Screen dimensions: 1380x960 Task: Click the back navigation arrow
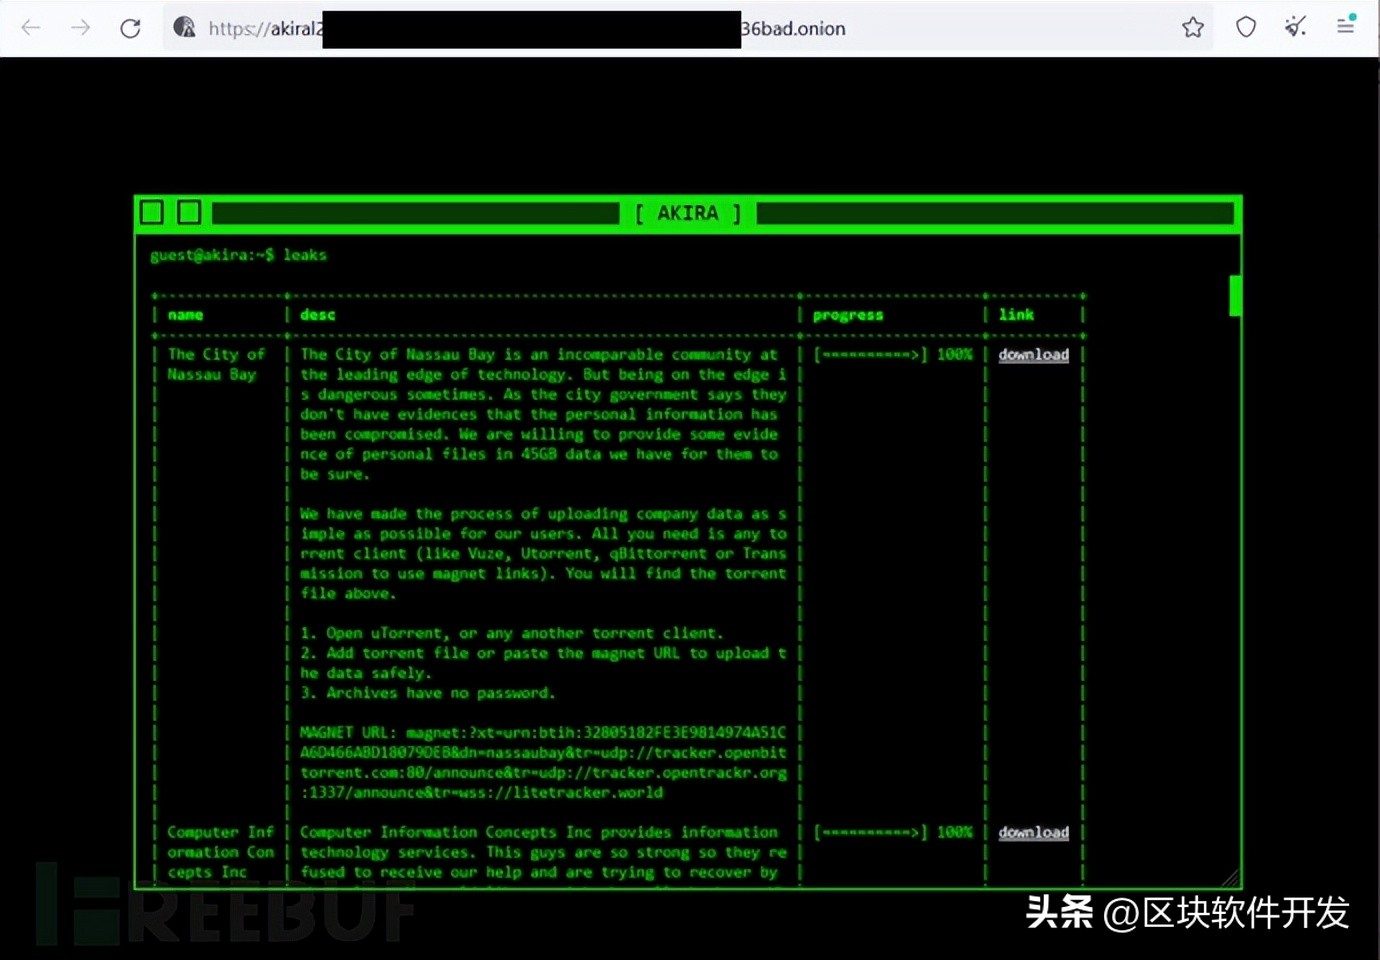pyautogui.click(x=31, y=28)
